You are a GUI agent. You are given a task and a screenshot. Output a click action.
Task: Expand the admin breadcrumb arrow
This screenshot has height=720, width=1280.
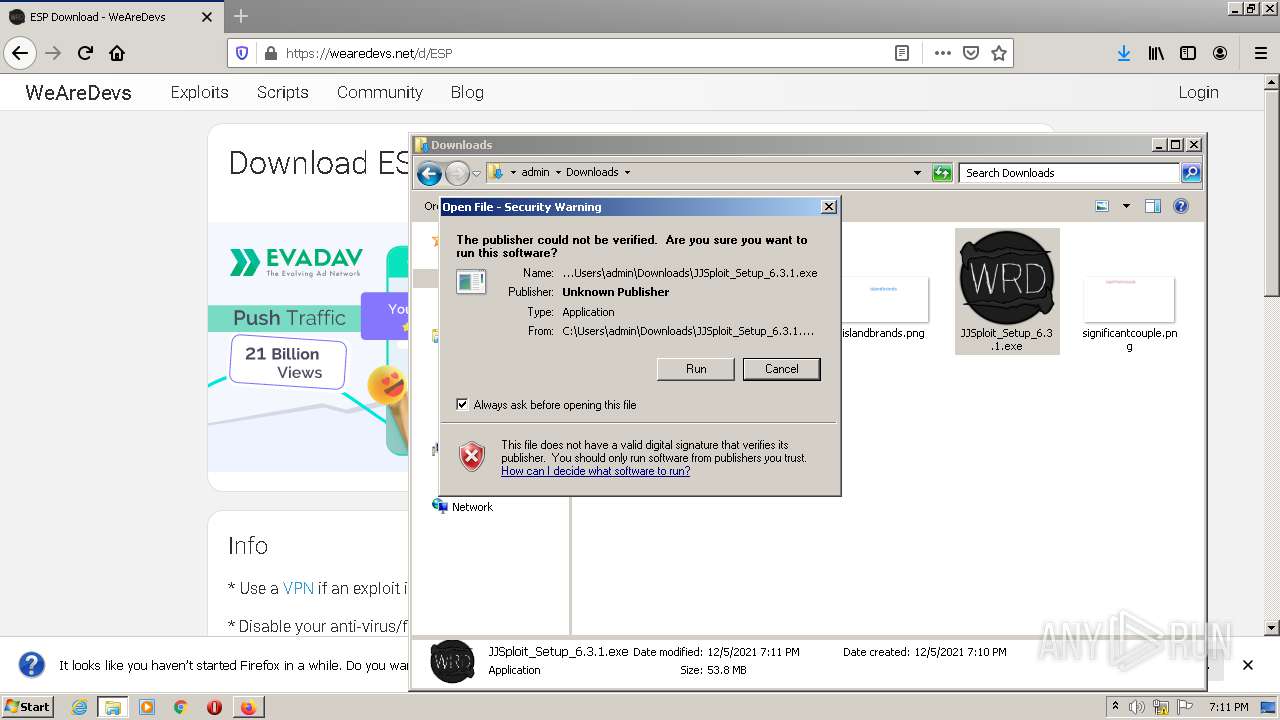click(x=558, y=172)
